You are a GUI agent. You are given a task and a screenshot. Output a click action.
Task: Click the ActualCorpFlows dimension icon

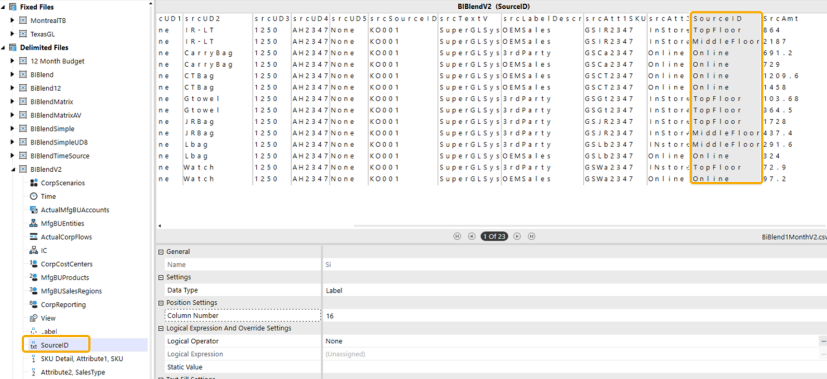pos(34,237)
